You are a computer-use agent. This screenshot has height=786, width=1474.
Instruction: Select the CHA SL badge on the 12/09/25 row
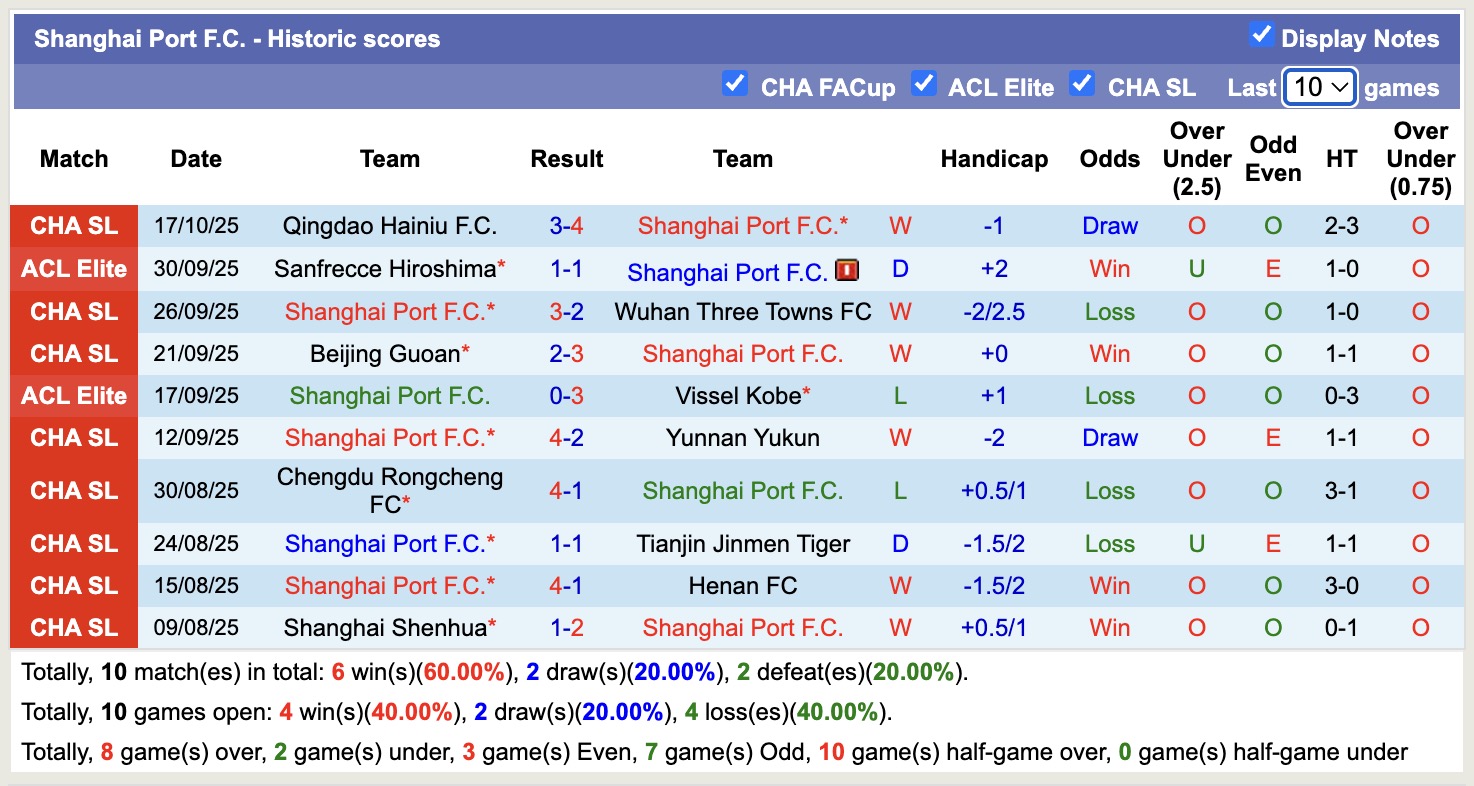click(x=73, y=437)
